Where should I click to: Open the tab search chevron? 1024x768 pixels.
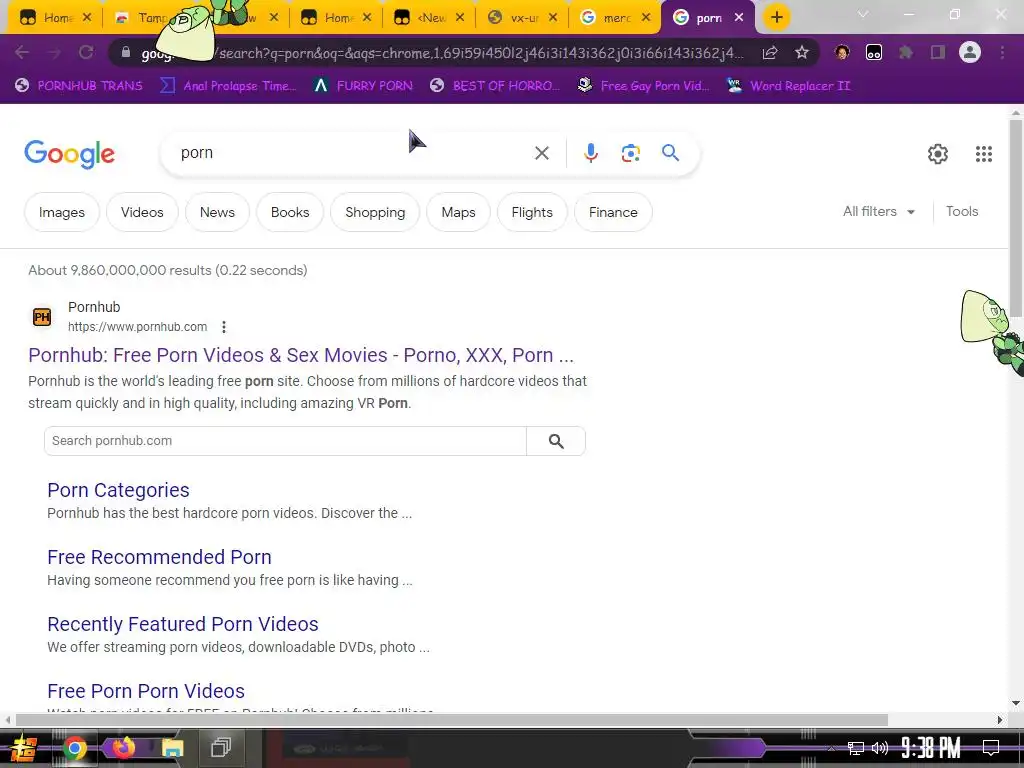[863, 14]
